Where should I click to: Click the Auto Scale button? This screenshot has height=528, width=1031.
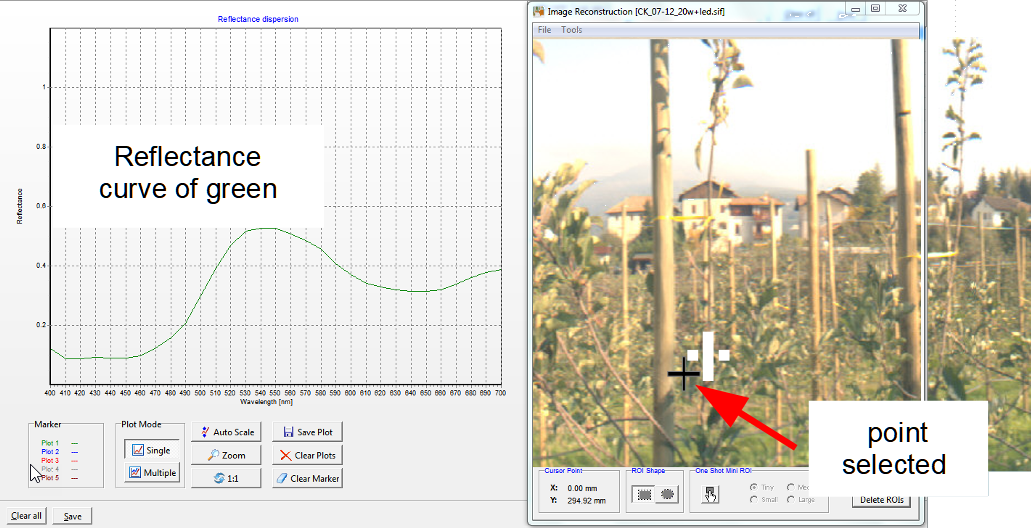pos(226,432)
